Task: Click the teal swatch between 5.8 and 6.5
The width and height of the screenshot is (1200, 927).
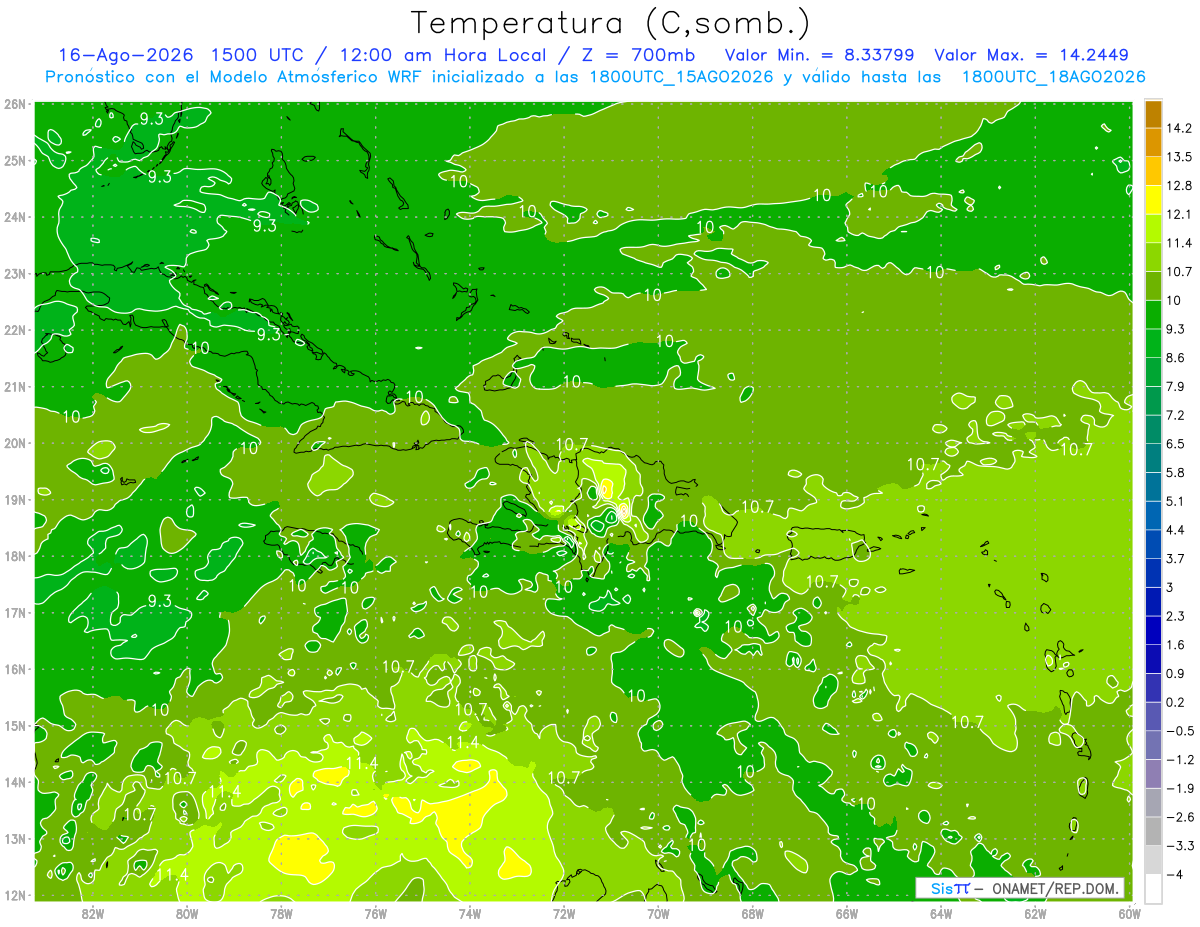Action: [x=1153, y=458]
